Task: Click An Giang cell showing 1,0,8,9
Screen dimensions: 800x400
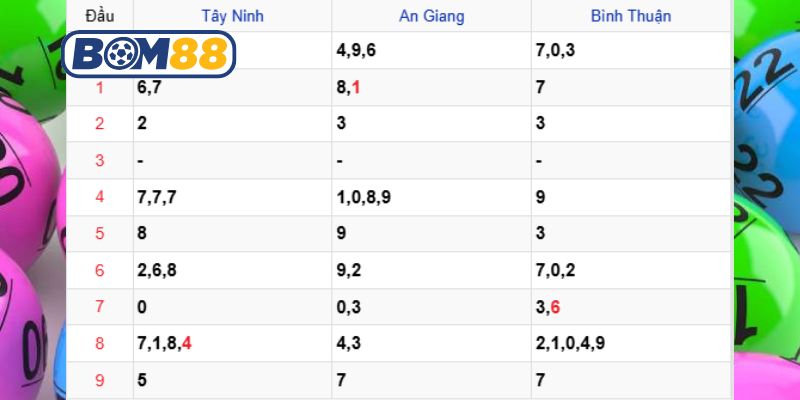Action: (x=364, y=197)
